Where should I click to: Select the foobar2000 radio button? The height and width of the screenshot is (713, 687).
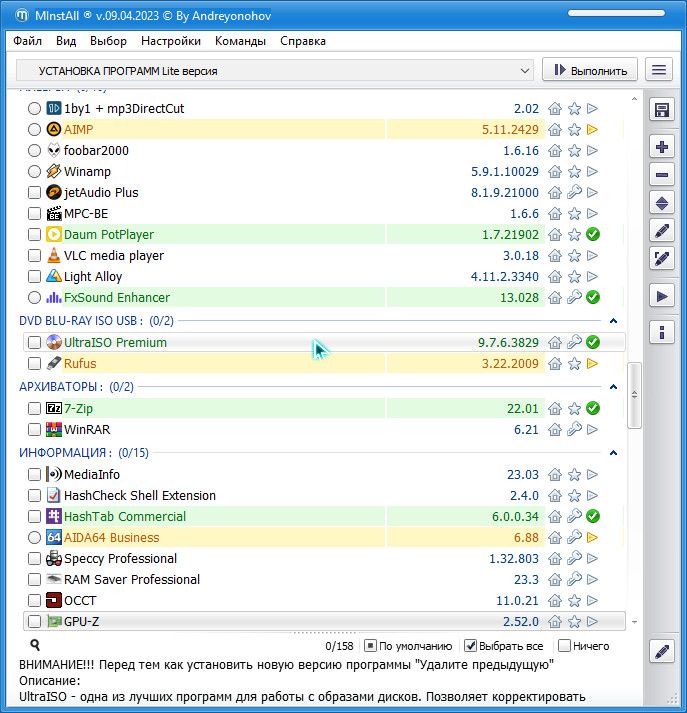coord(35,151)
